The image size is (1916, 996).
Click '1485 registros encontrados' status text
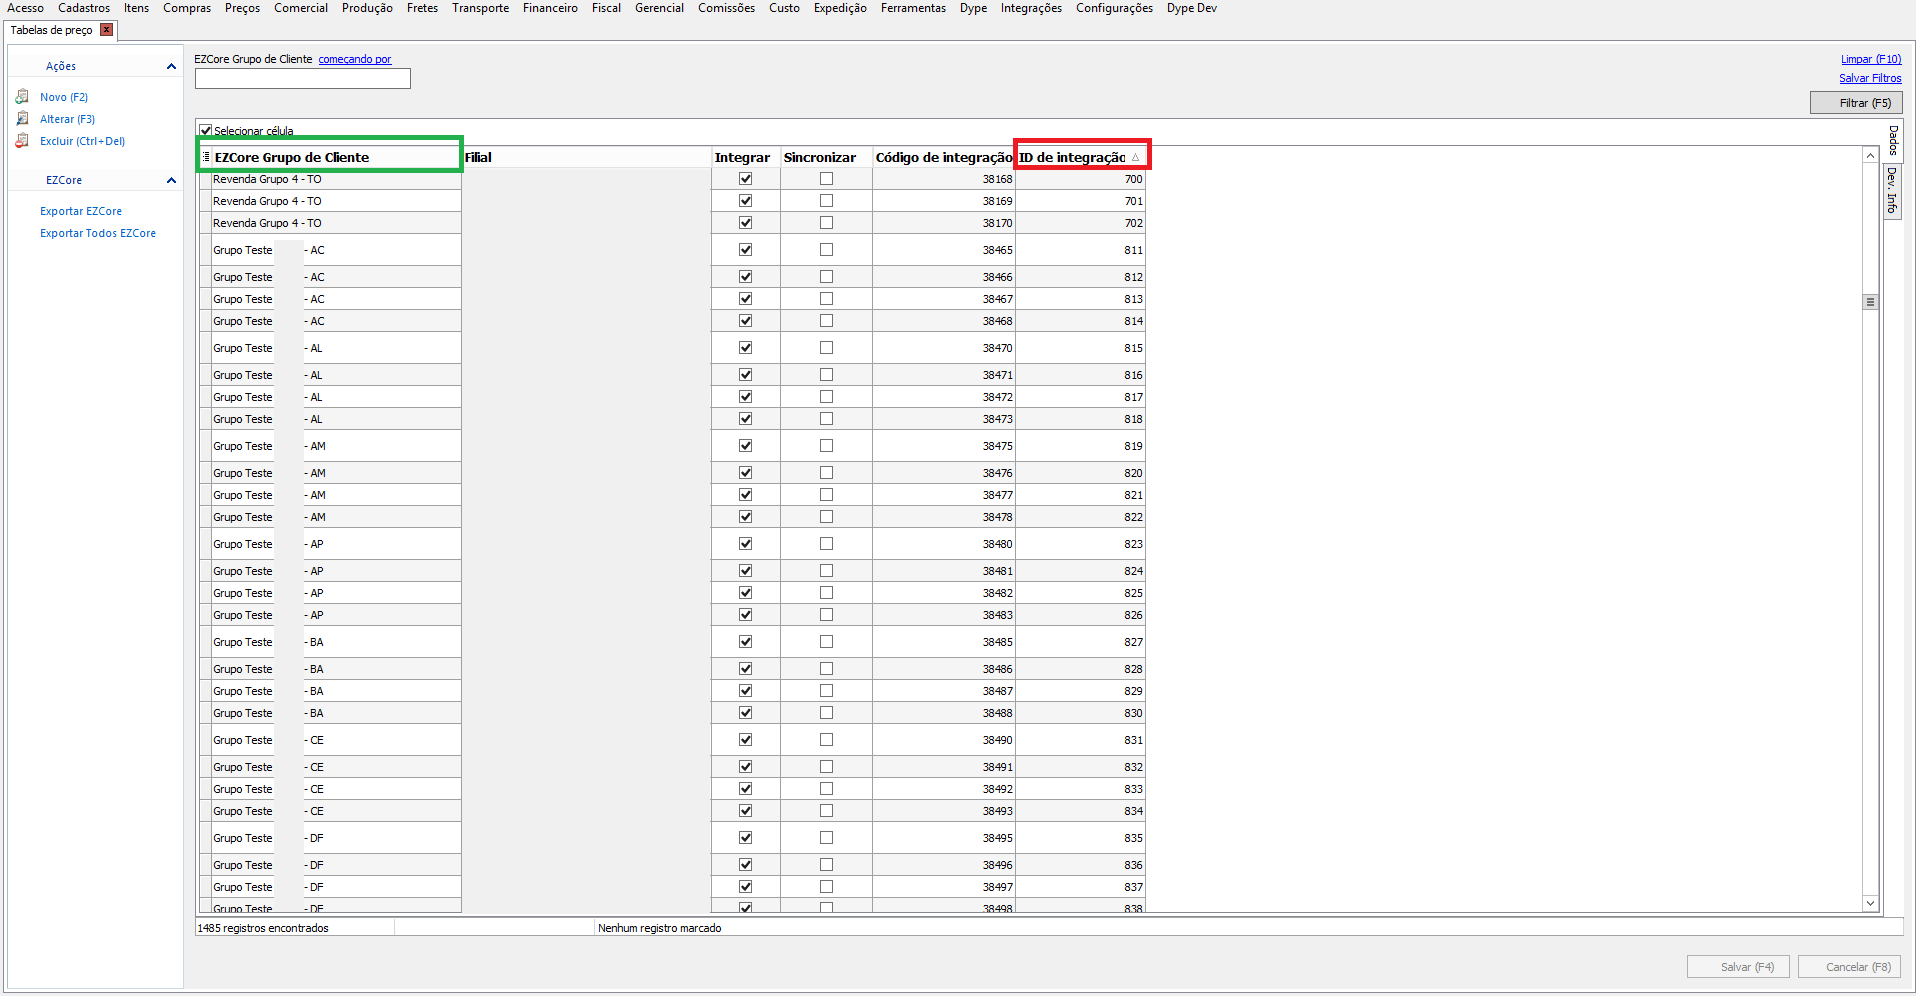[263, 928]
